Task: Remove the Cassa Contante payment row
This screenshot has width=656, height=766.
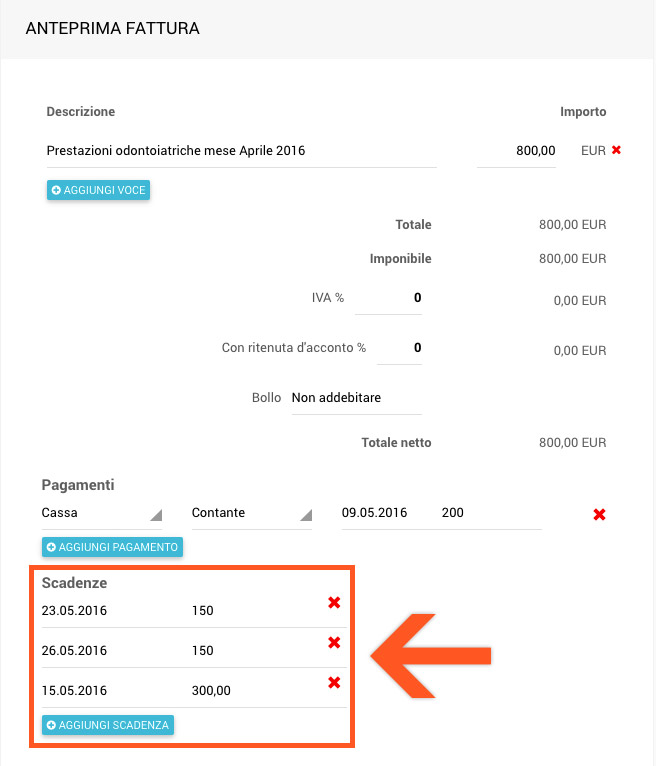Action: click(x=600, y=514)
